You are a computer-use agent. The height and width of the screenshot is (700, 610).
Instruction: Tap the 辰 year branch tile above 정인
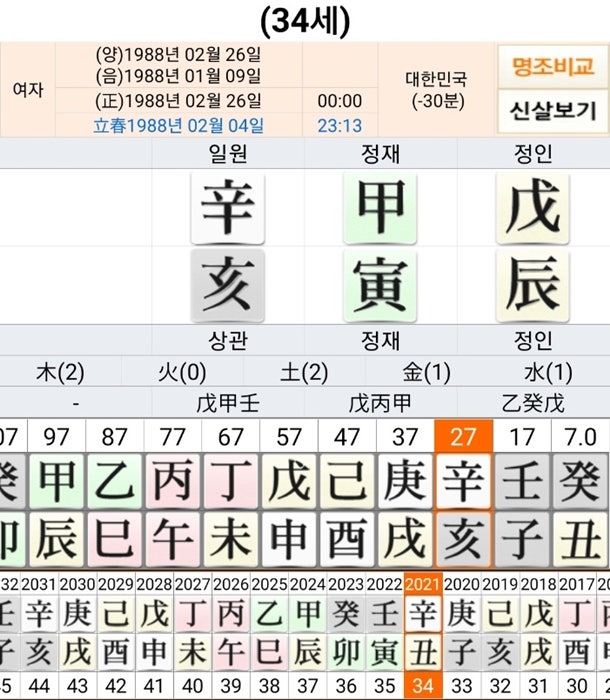(x=533, y=285)
